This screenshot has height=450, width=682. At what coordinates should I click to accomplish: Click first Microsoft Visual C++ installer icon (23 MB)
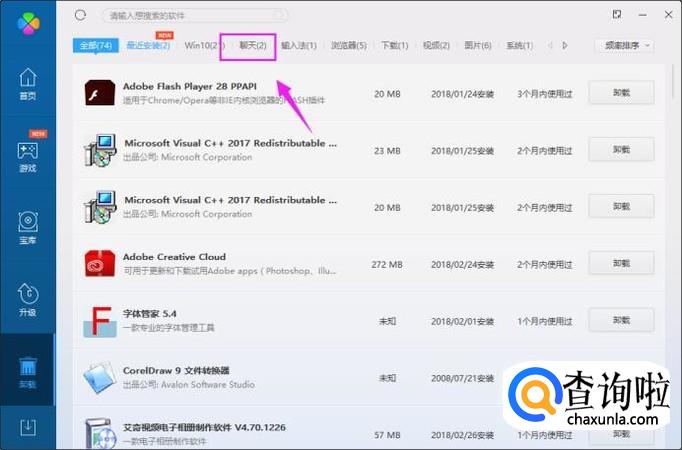click(x=100, y=150)
